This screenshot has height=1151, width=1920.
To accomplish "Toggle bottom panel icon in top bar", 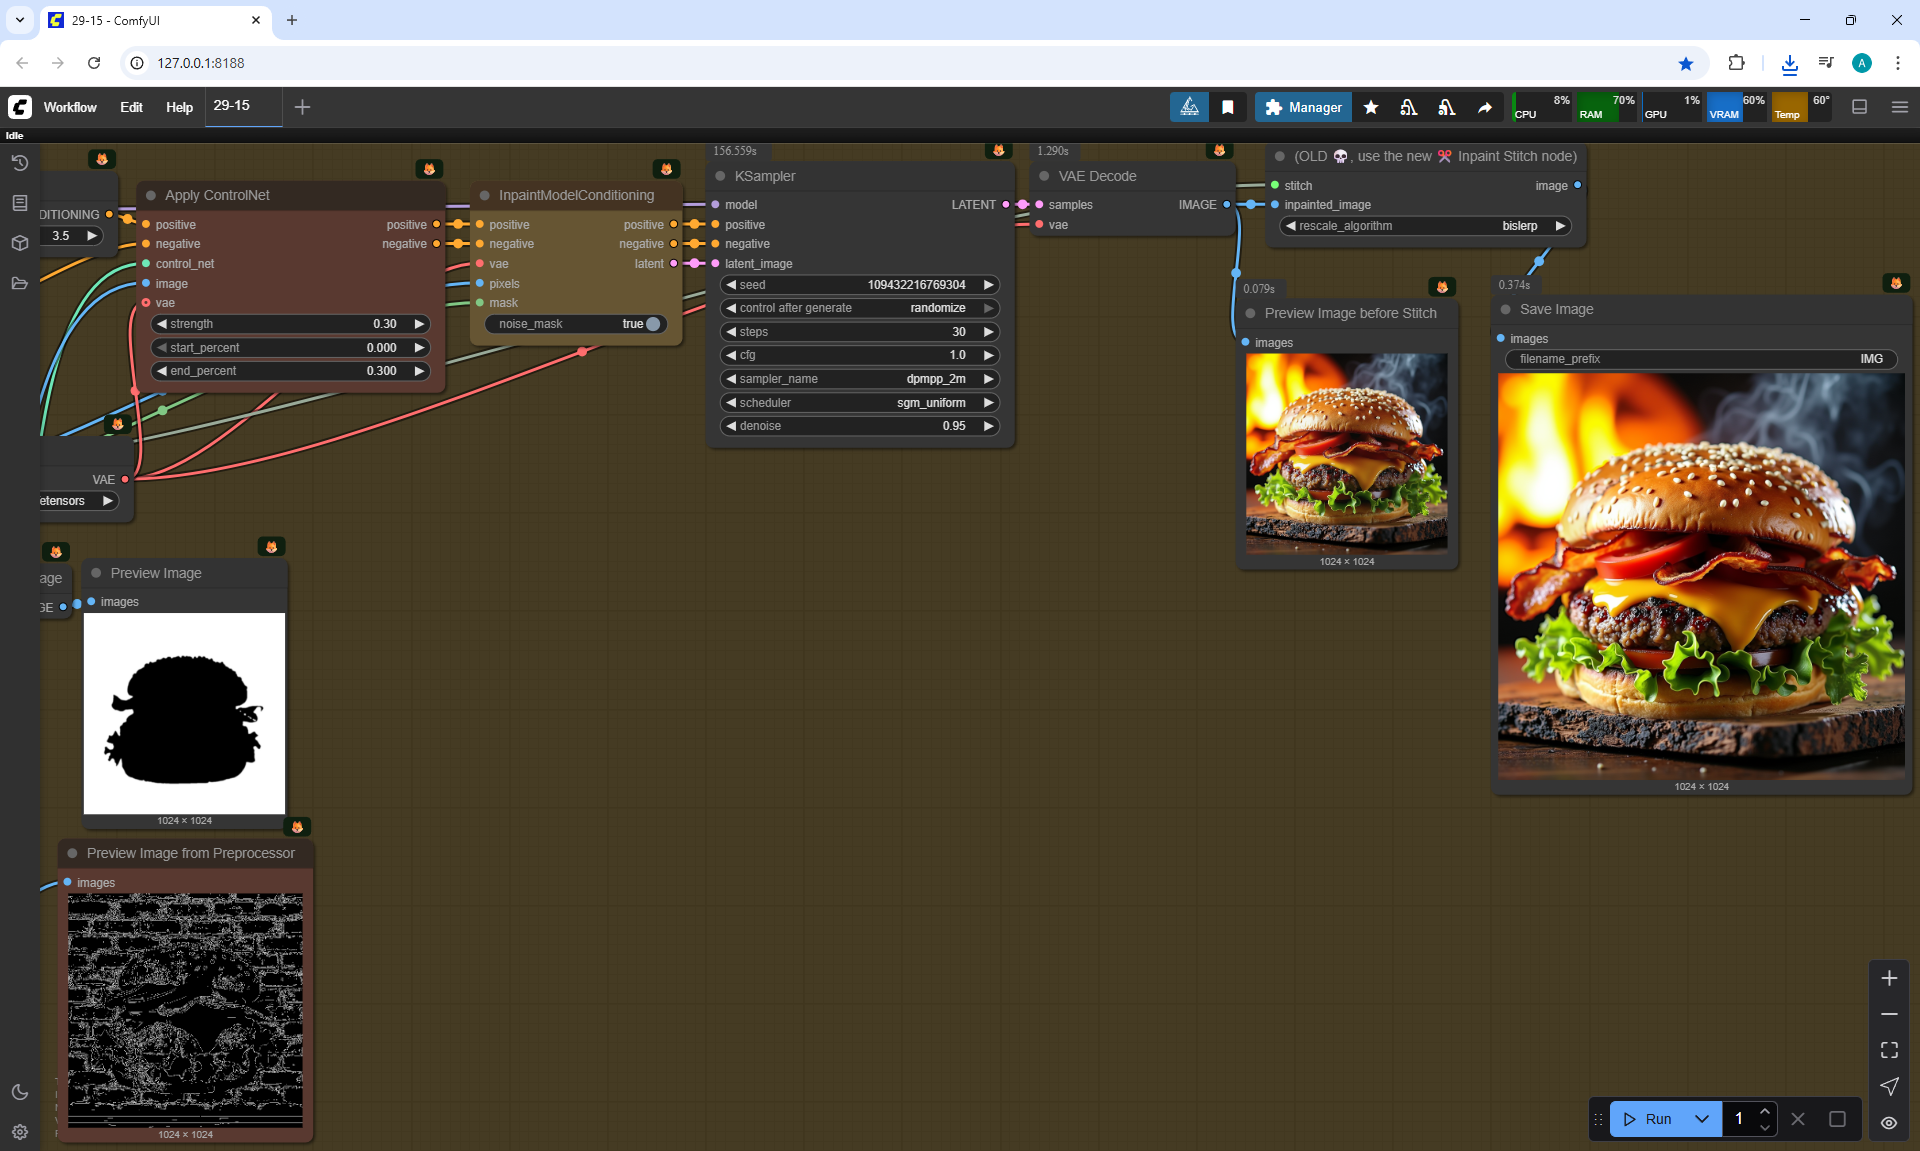I will pyautogui.click(x=1860, y=107).
